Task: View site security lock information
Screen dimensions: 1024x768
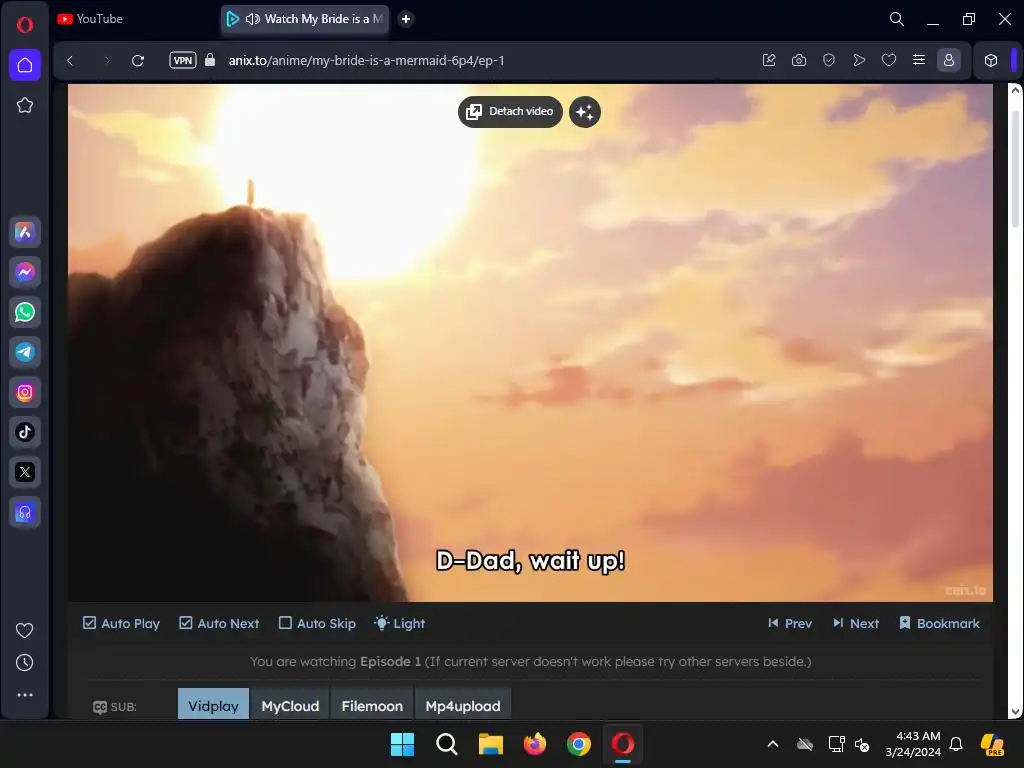Action: [210, 60]
